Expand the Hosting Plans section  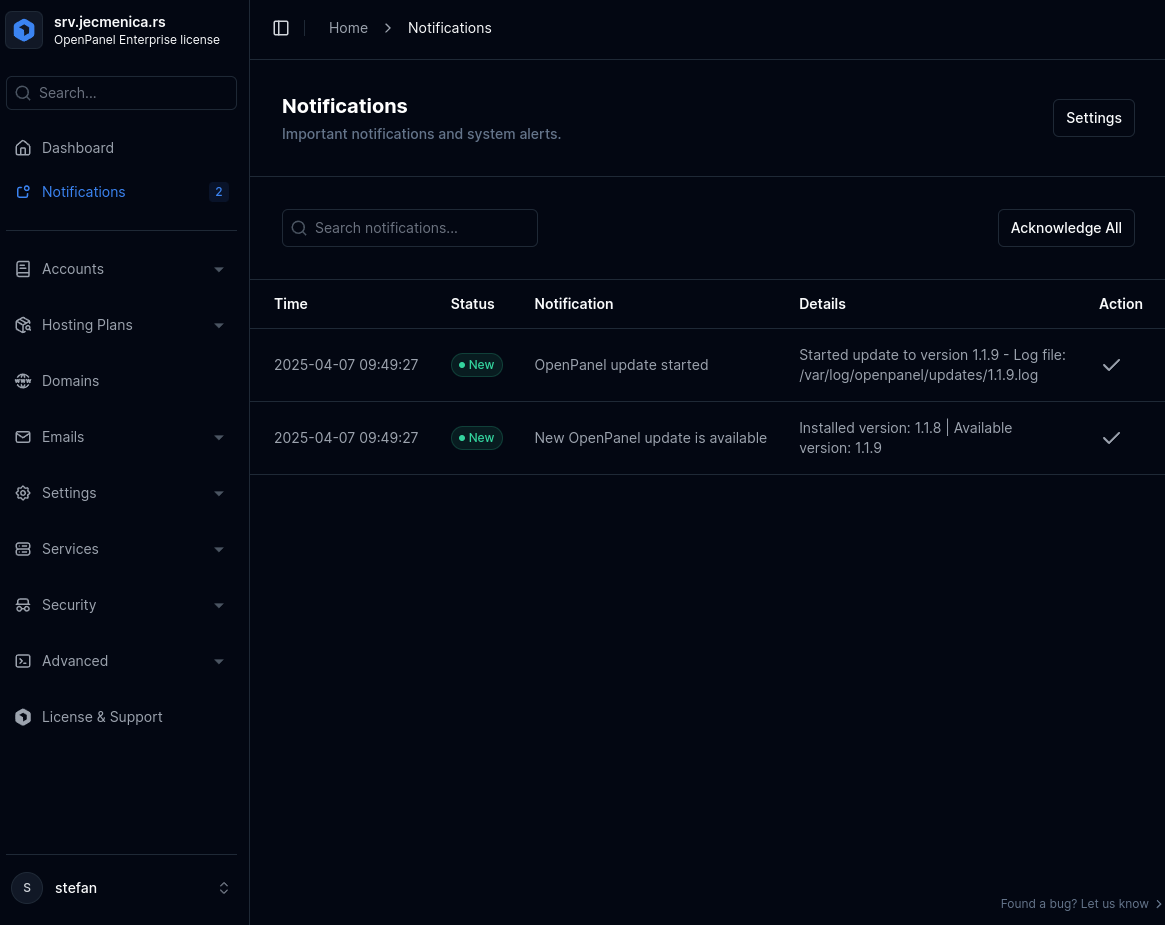pos(219,325)
